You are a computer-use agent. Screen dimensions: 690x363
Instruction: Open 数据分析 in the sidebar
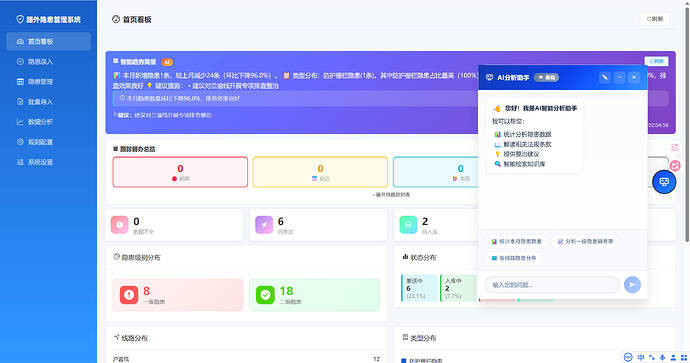tap(48, 122)
